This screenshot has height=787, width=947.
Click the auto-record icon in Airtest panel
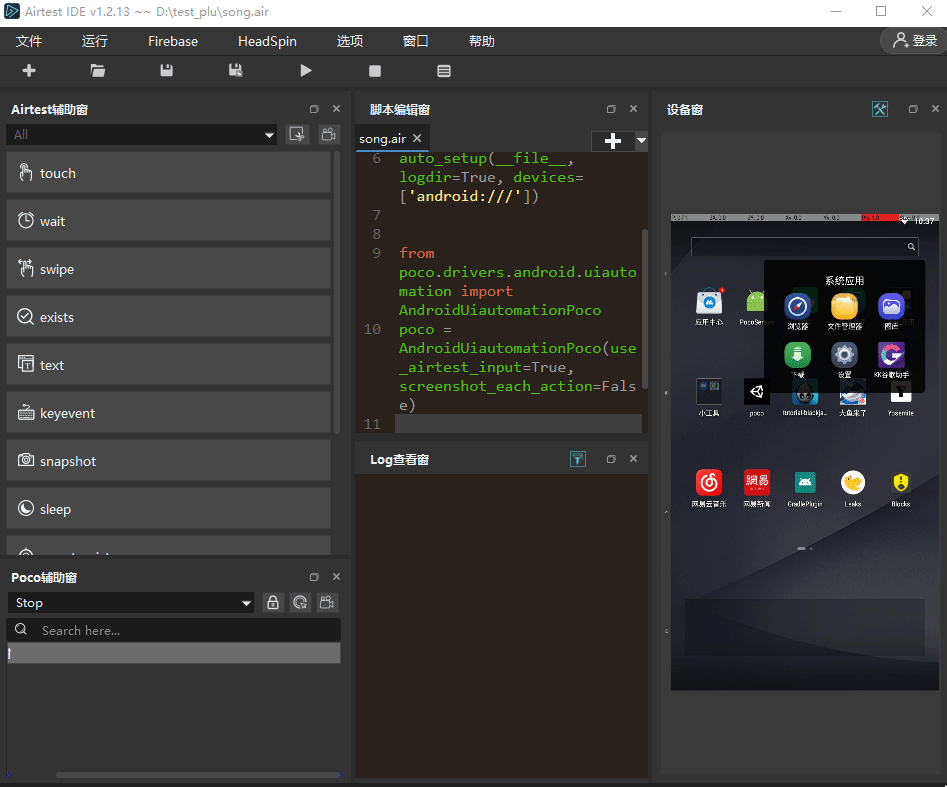pyautogui.click(x=297, y=134)
